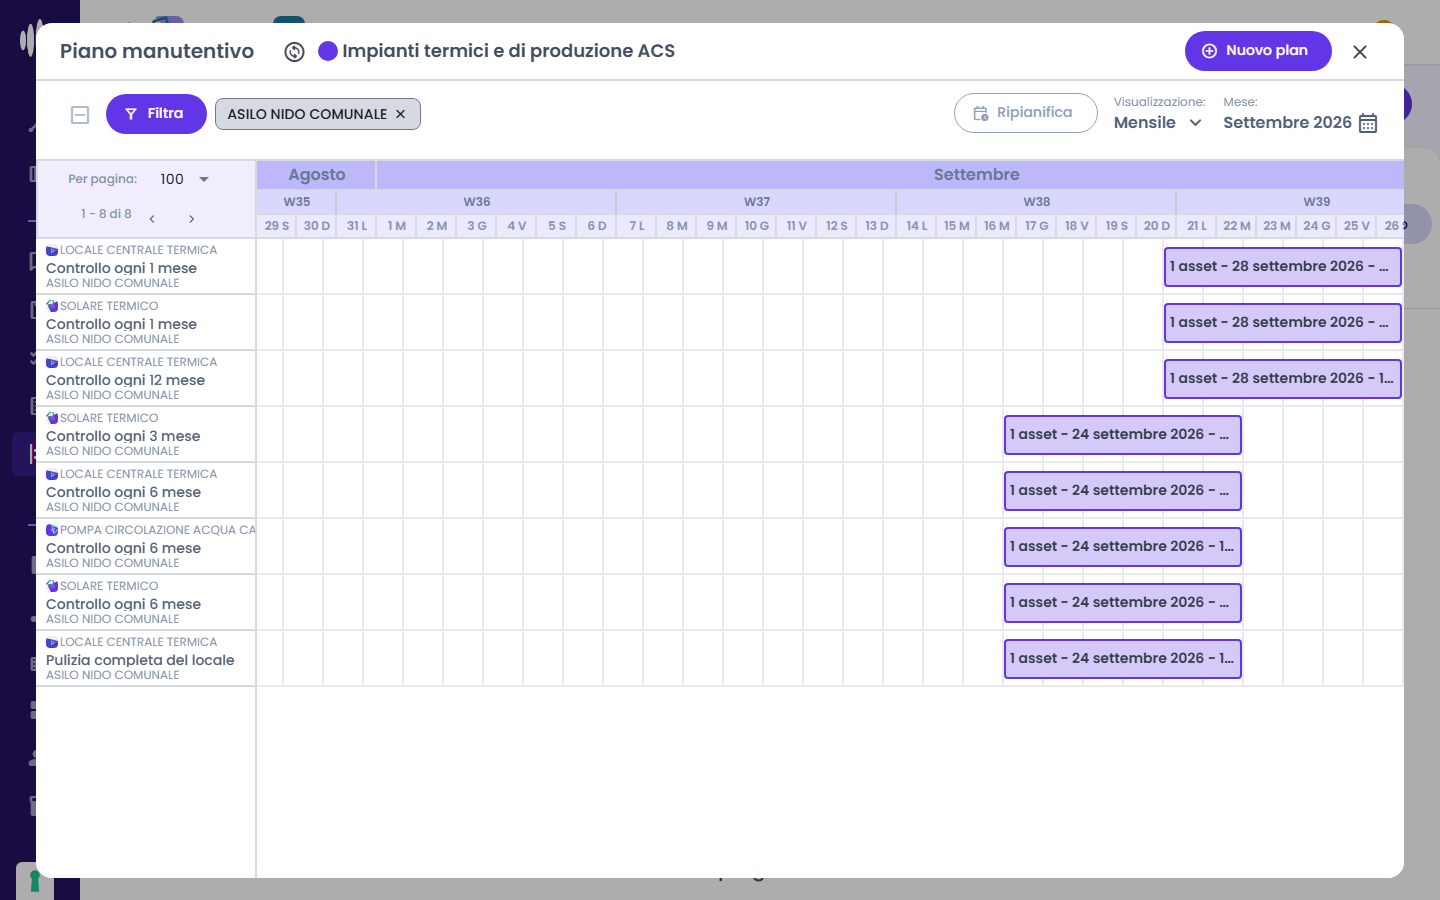Click the asset icon on Controllo ogni 3 mese row
Screen dimensions: 1440x900
(52, 418)
